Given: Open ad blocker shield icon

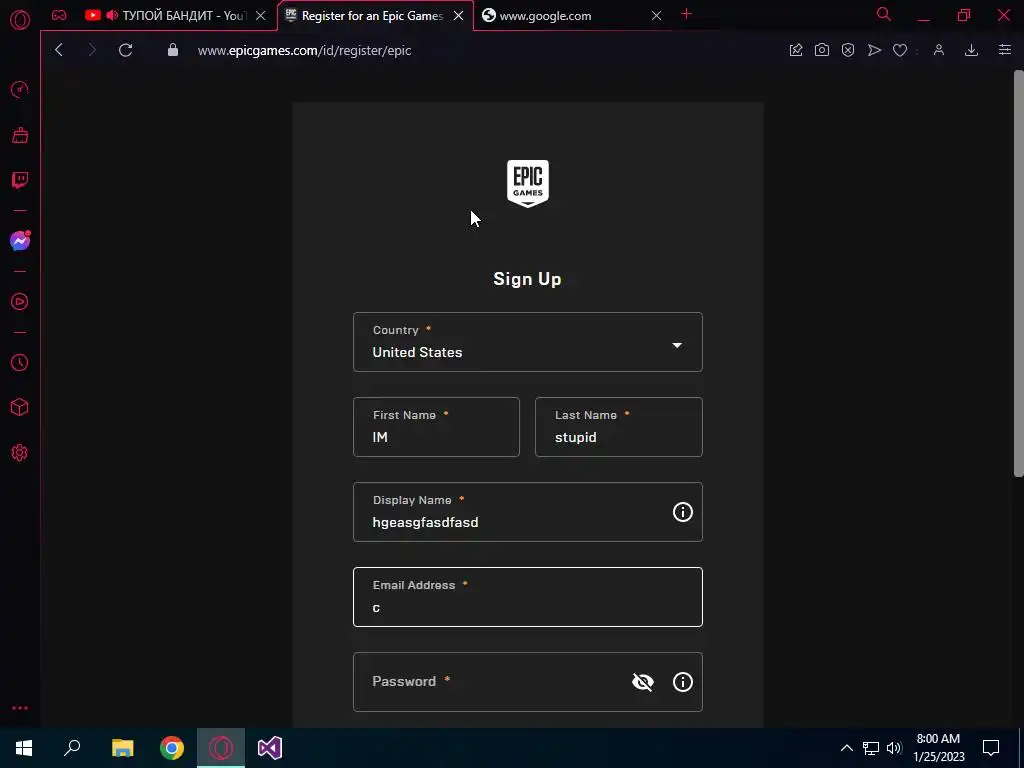Looking at the screenshot, I should coord(848,50).
